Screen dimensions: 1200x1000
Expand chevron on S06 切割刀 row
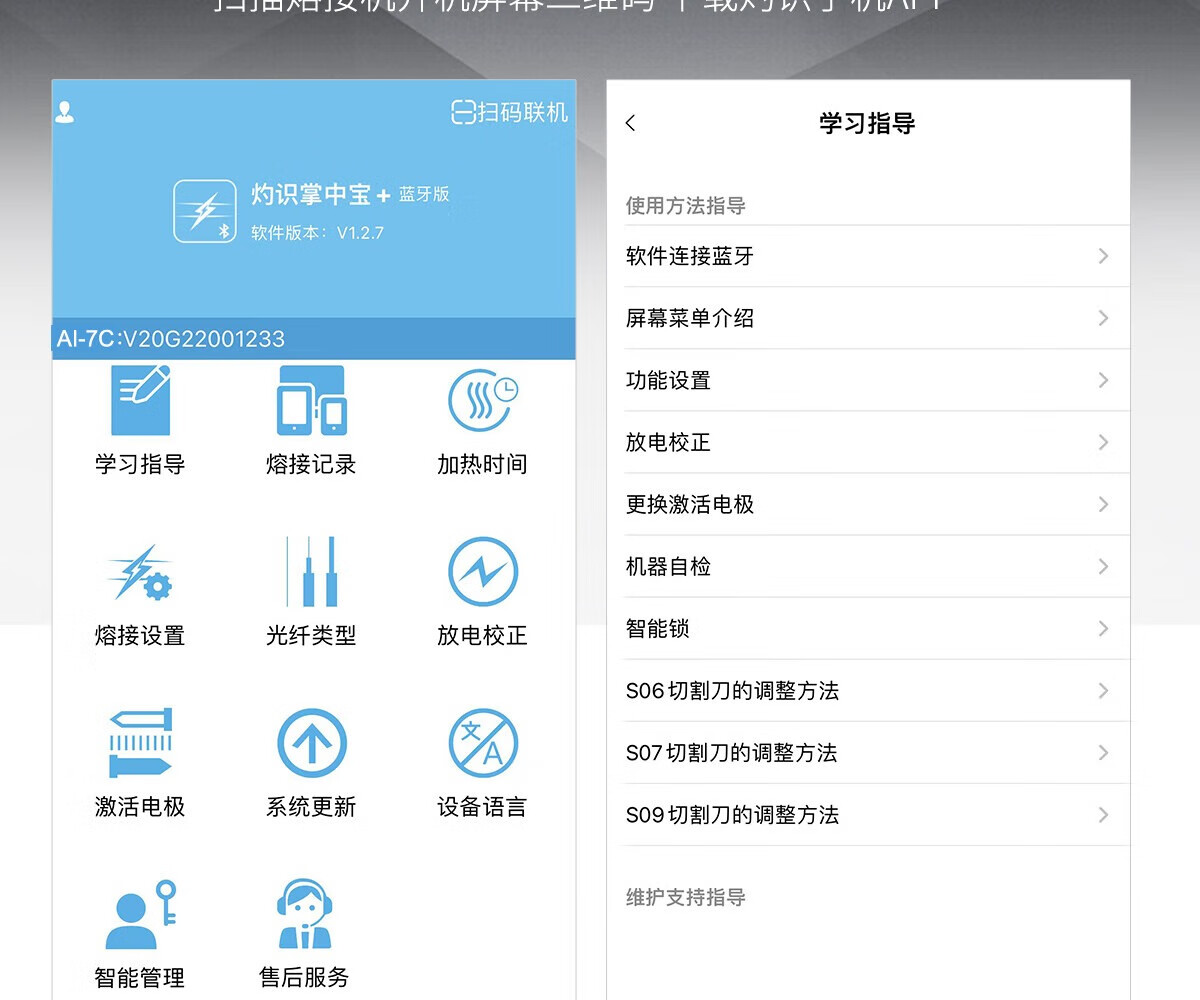coord(1103,690)
